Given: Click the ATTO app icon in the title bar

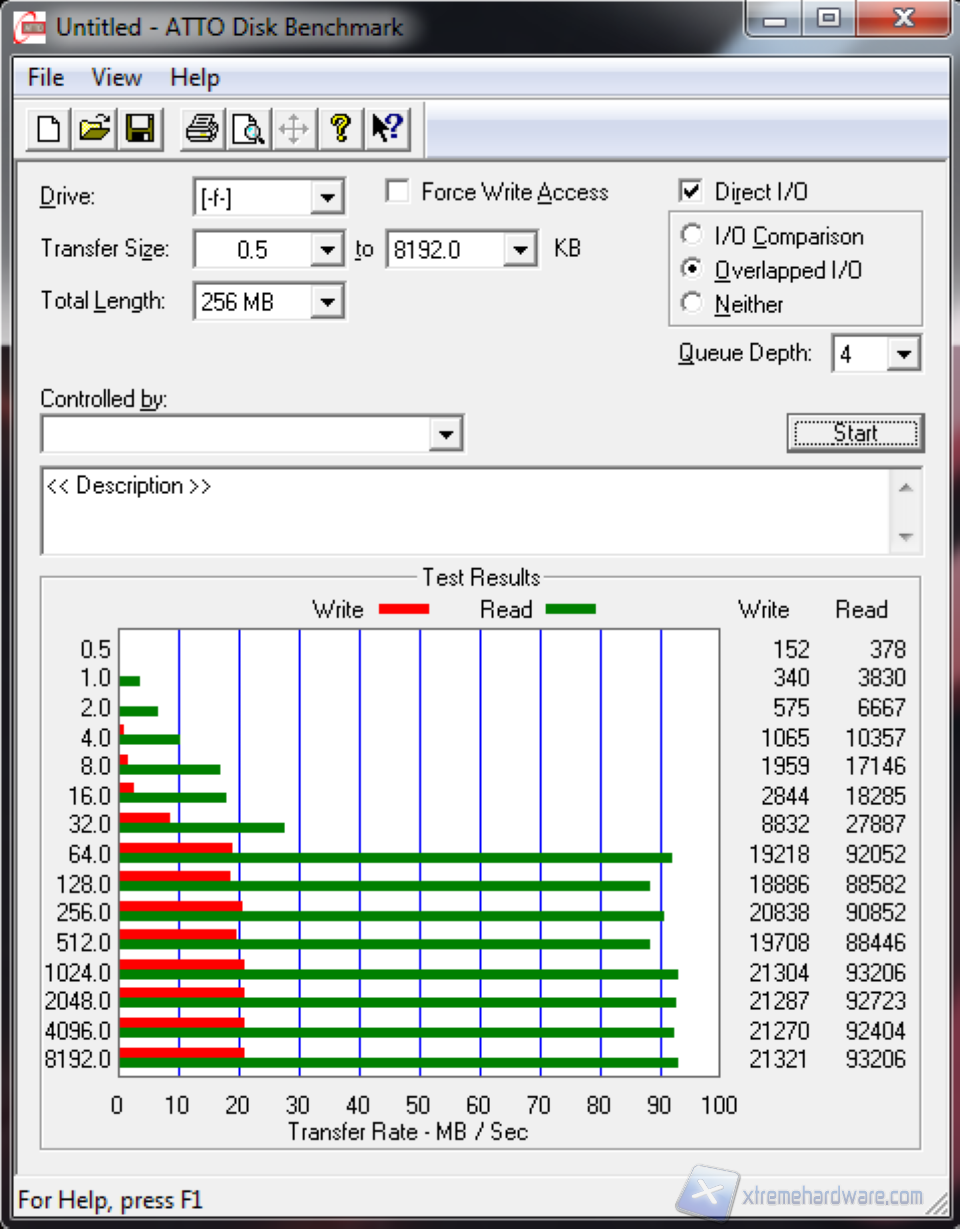Looking at the screenshot, I should (x=29, y=27).
